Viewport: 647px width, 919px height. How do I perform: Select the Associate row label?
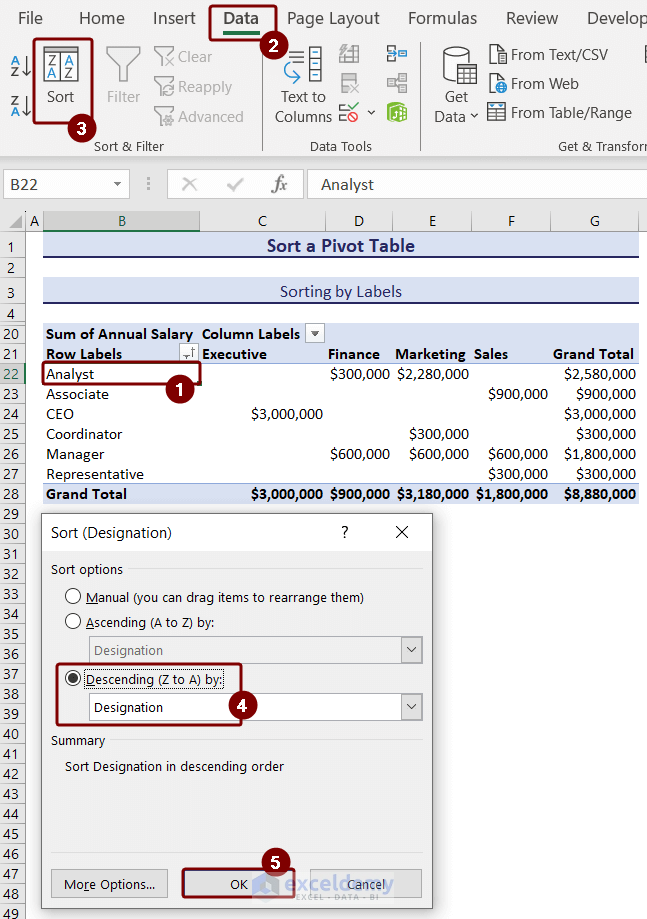coord(121,394)
